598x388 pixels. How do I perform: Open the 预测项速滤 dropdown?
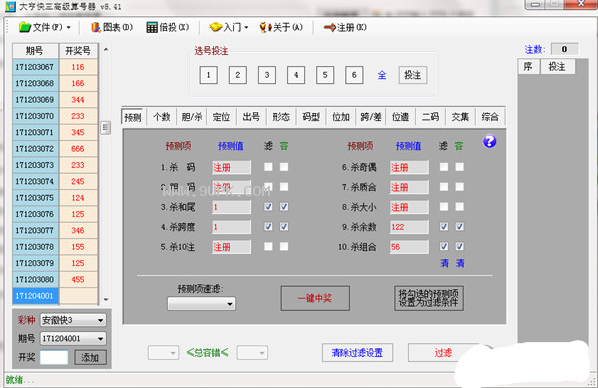pos(201,304)
